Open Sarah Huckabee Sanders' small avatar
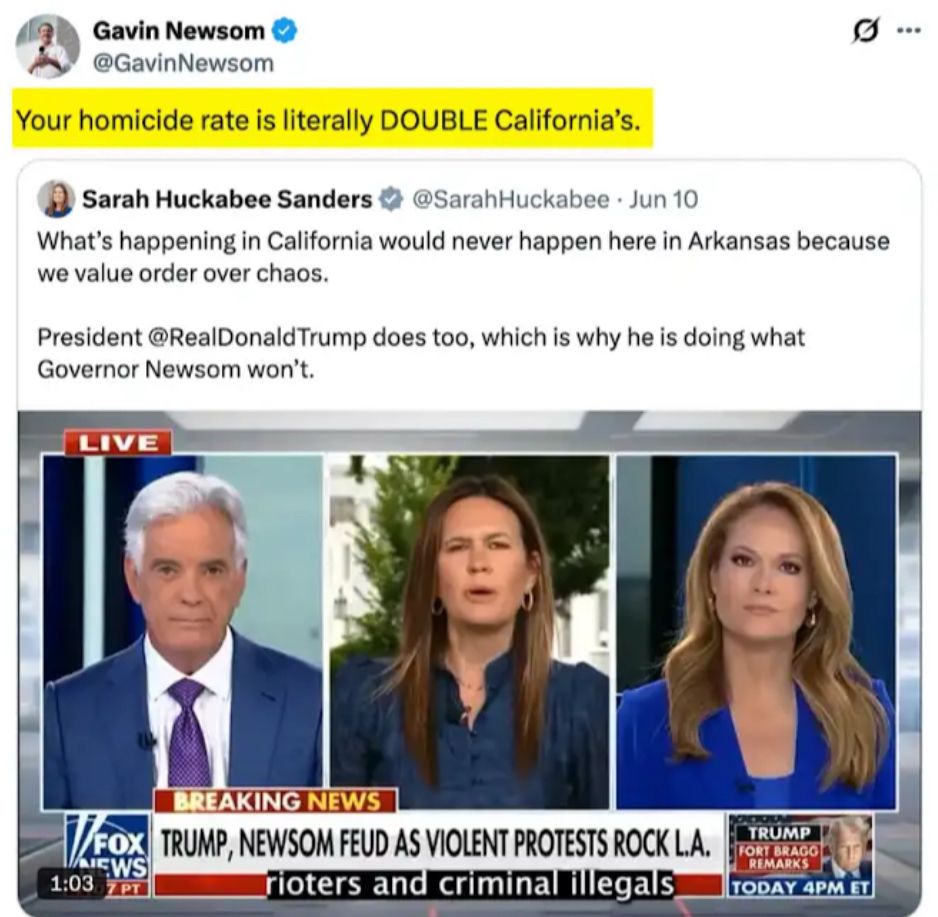 click(x=56, y=199)
